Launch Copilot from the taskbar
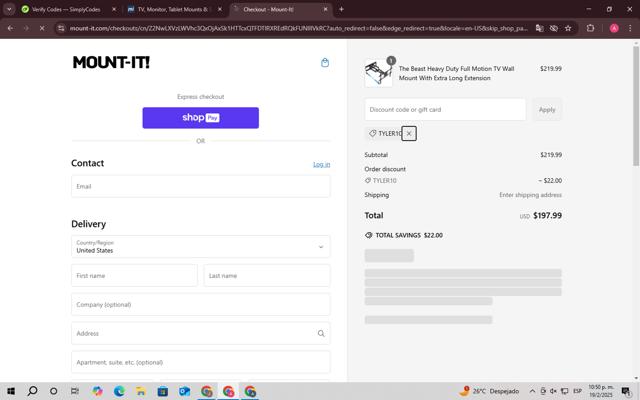This screenshot has width=640, height=400. click(x=97, y=391)
